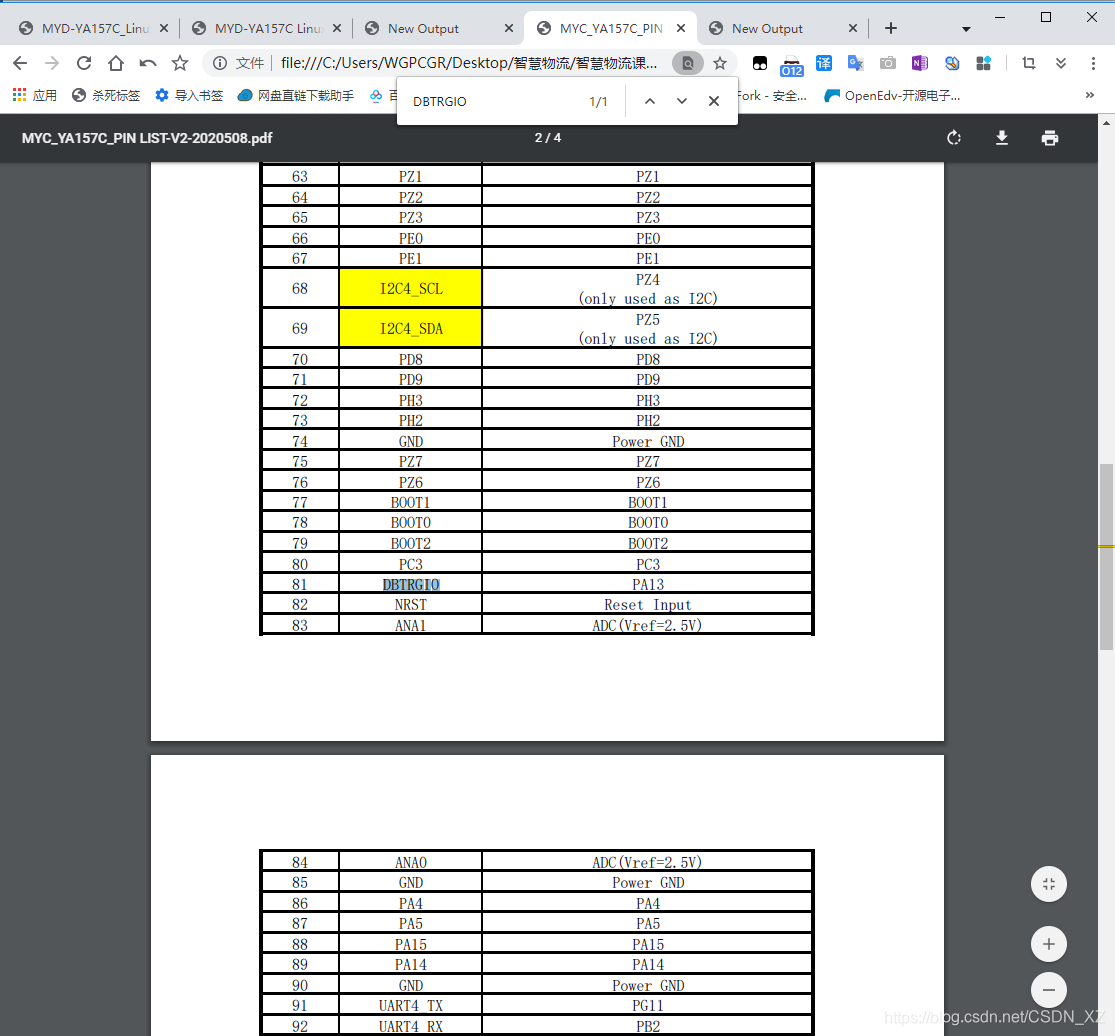Rotate the PDF document

(954, 138)
